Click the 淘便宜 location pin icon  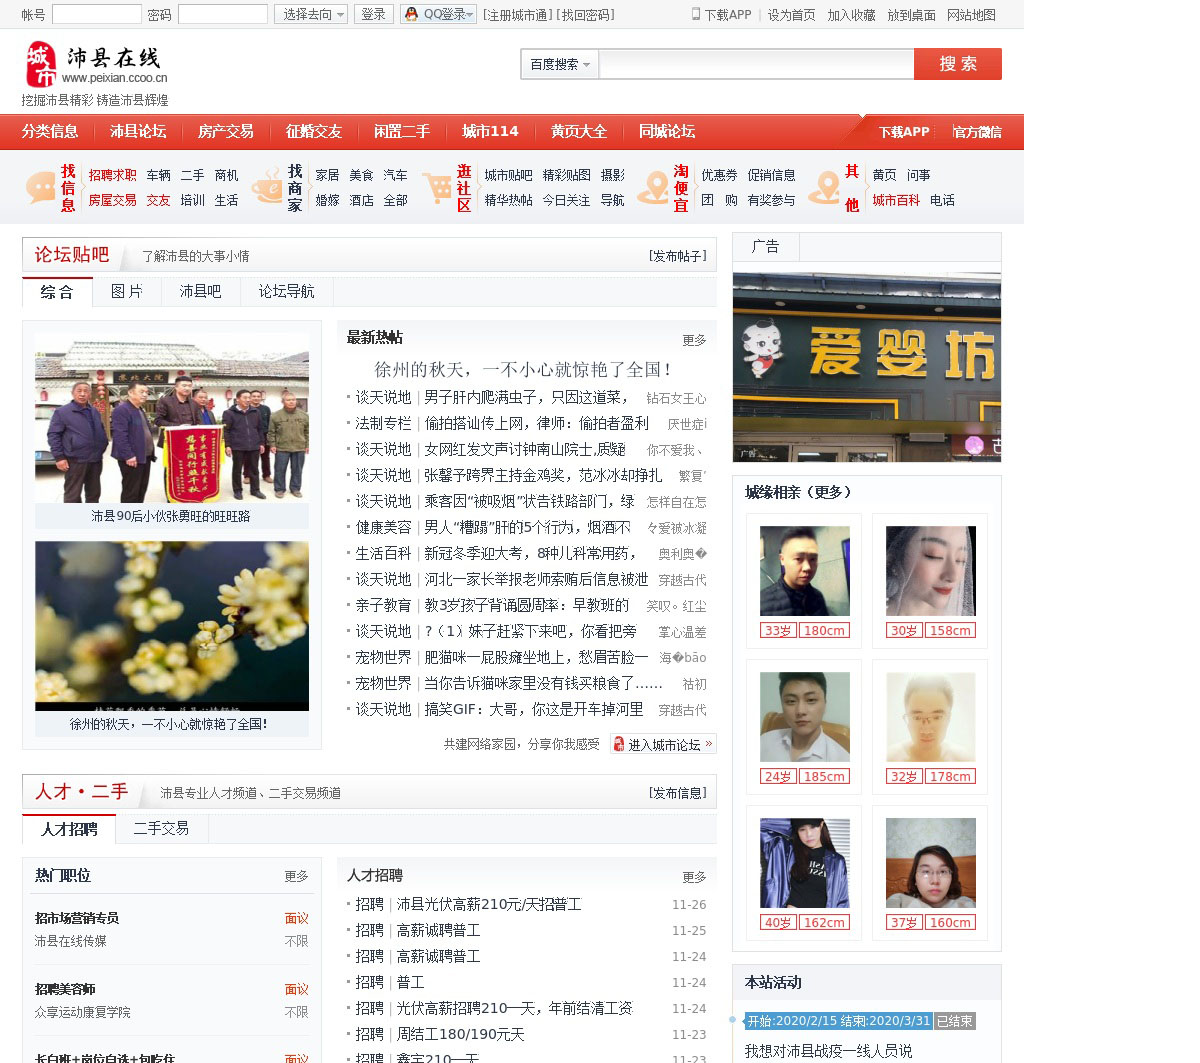click(653, 187)
